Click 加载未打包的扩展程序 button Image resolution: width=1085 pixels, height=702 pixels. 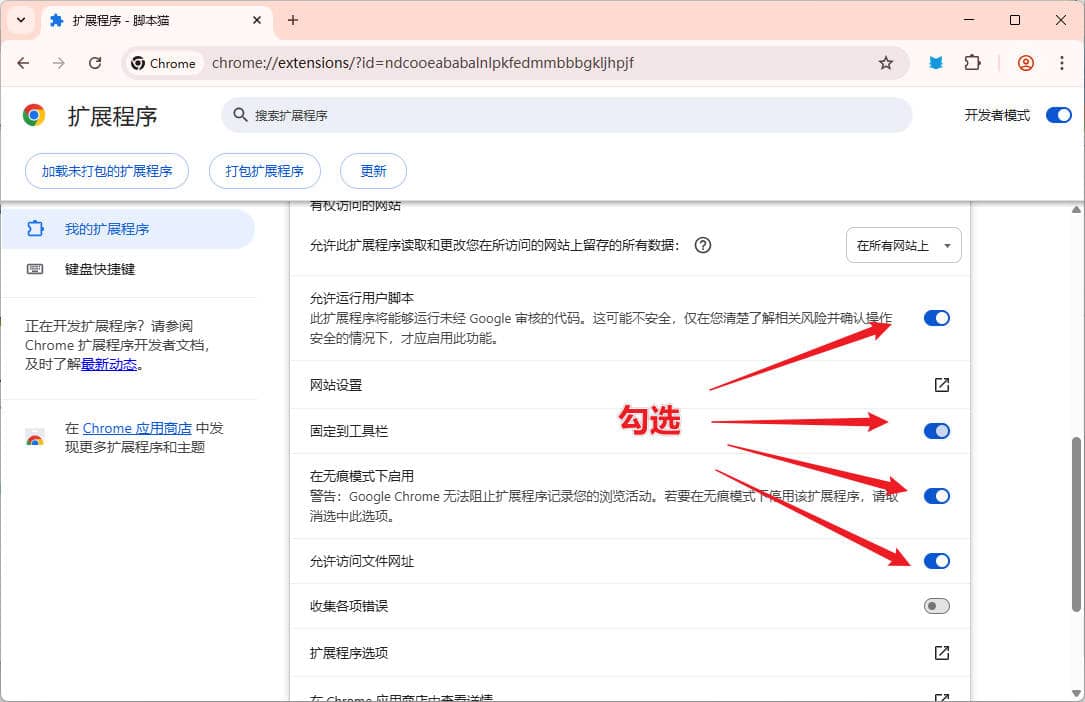click(x=107, y=171)
